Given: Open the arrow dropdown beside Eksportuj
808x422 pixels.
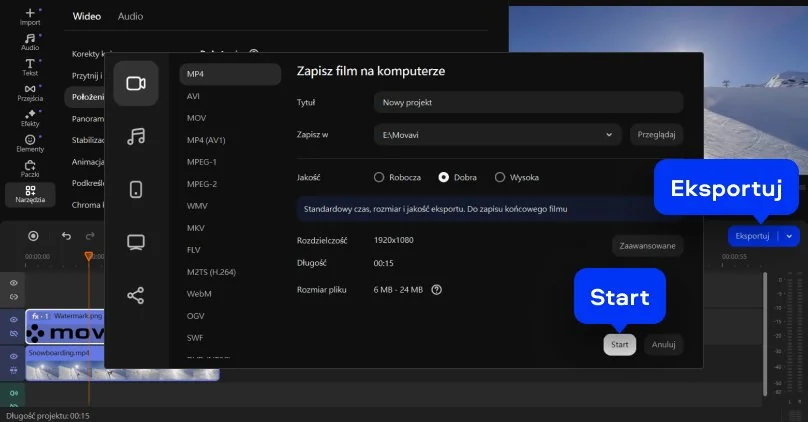Looking at the screenshot, I should click(789, 236).
